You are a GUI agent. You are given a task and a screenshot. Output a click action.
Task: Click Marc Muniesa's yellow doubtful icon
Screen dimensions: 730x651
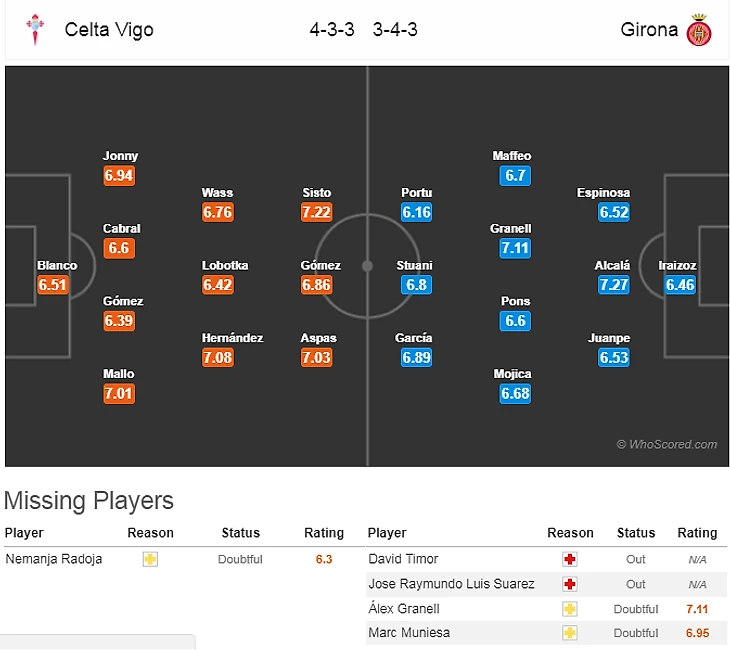tap(570, 633)
